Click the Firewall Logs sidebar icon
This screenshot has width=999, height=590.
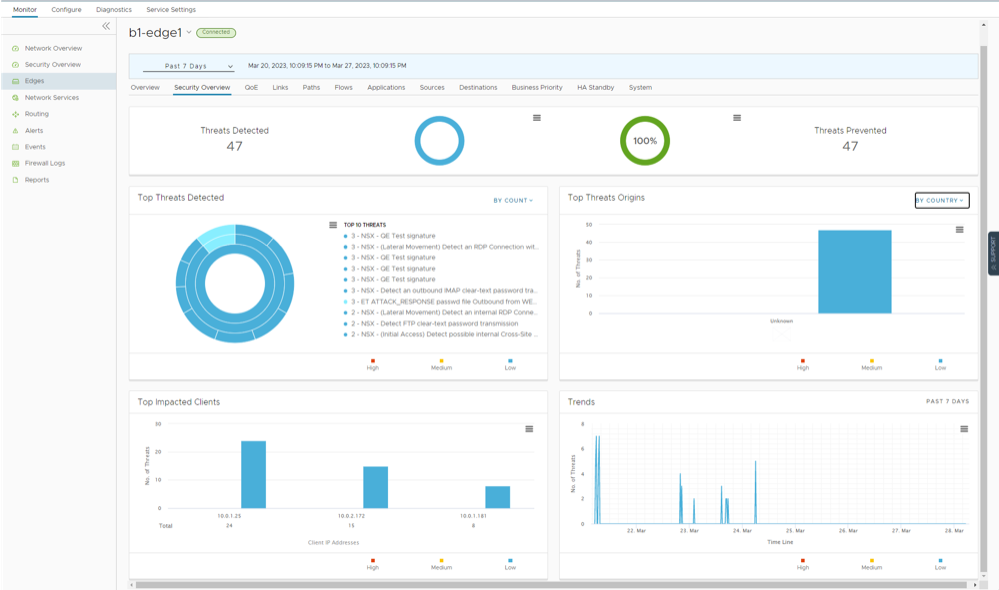[x=15, y=163]
